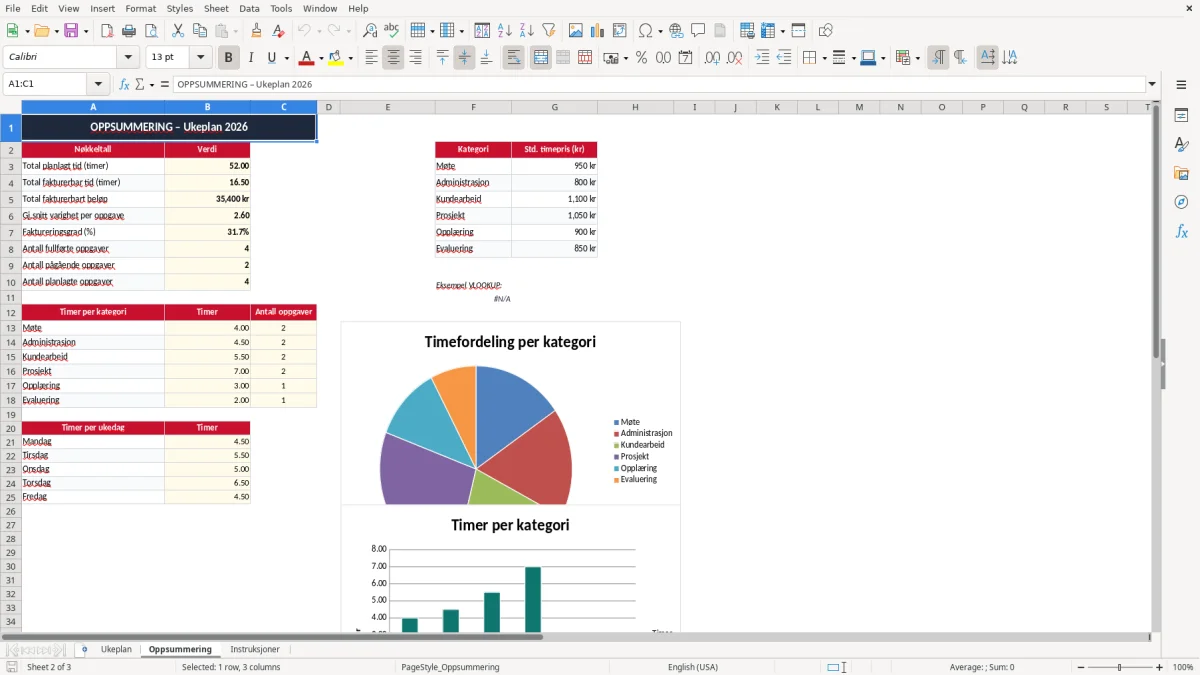1200x675 pixels.
Task: Toggle Merge and Center Cells
Action: click(540, 58)
